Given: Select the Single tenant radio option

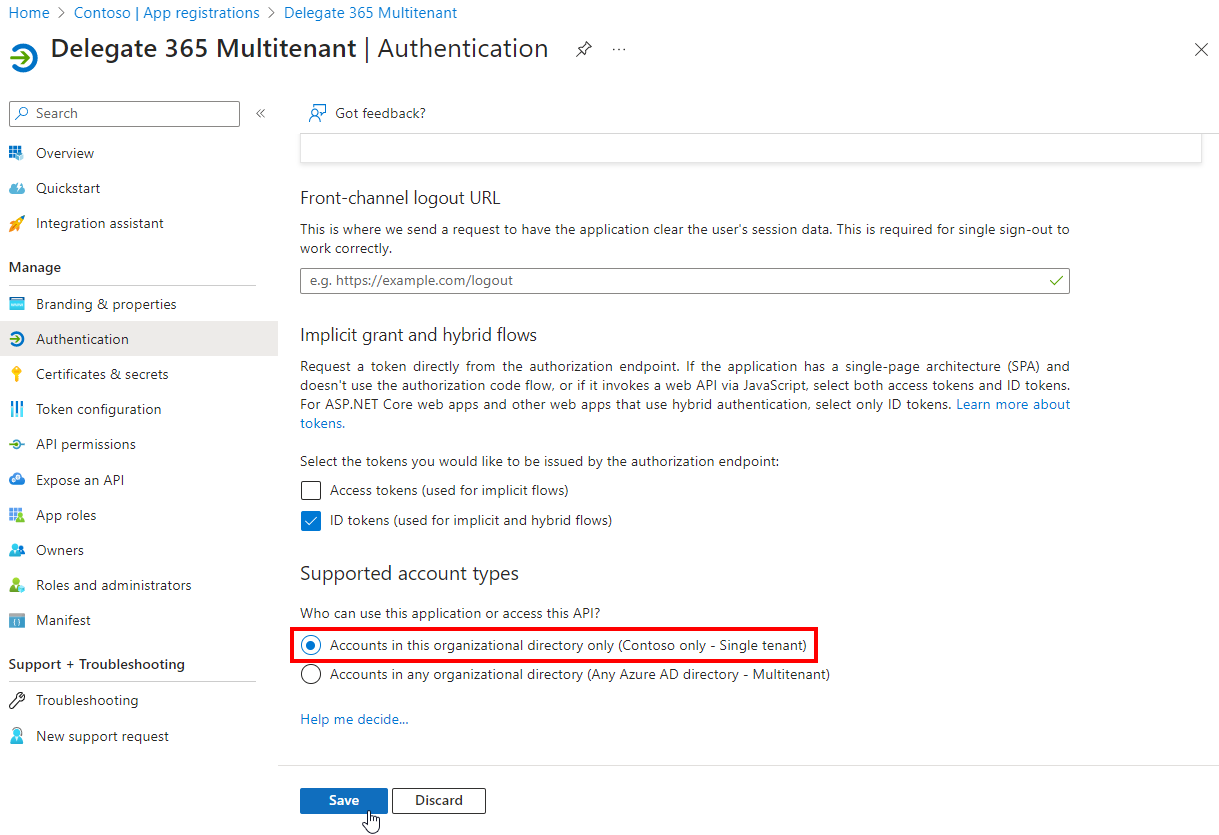Looking at the screenshot, I should tap(311, 645).
